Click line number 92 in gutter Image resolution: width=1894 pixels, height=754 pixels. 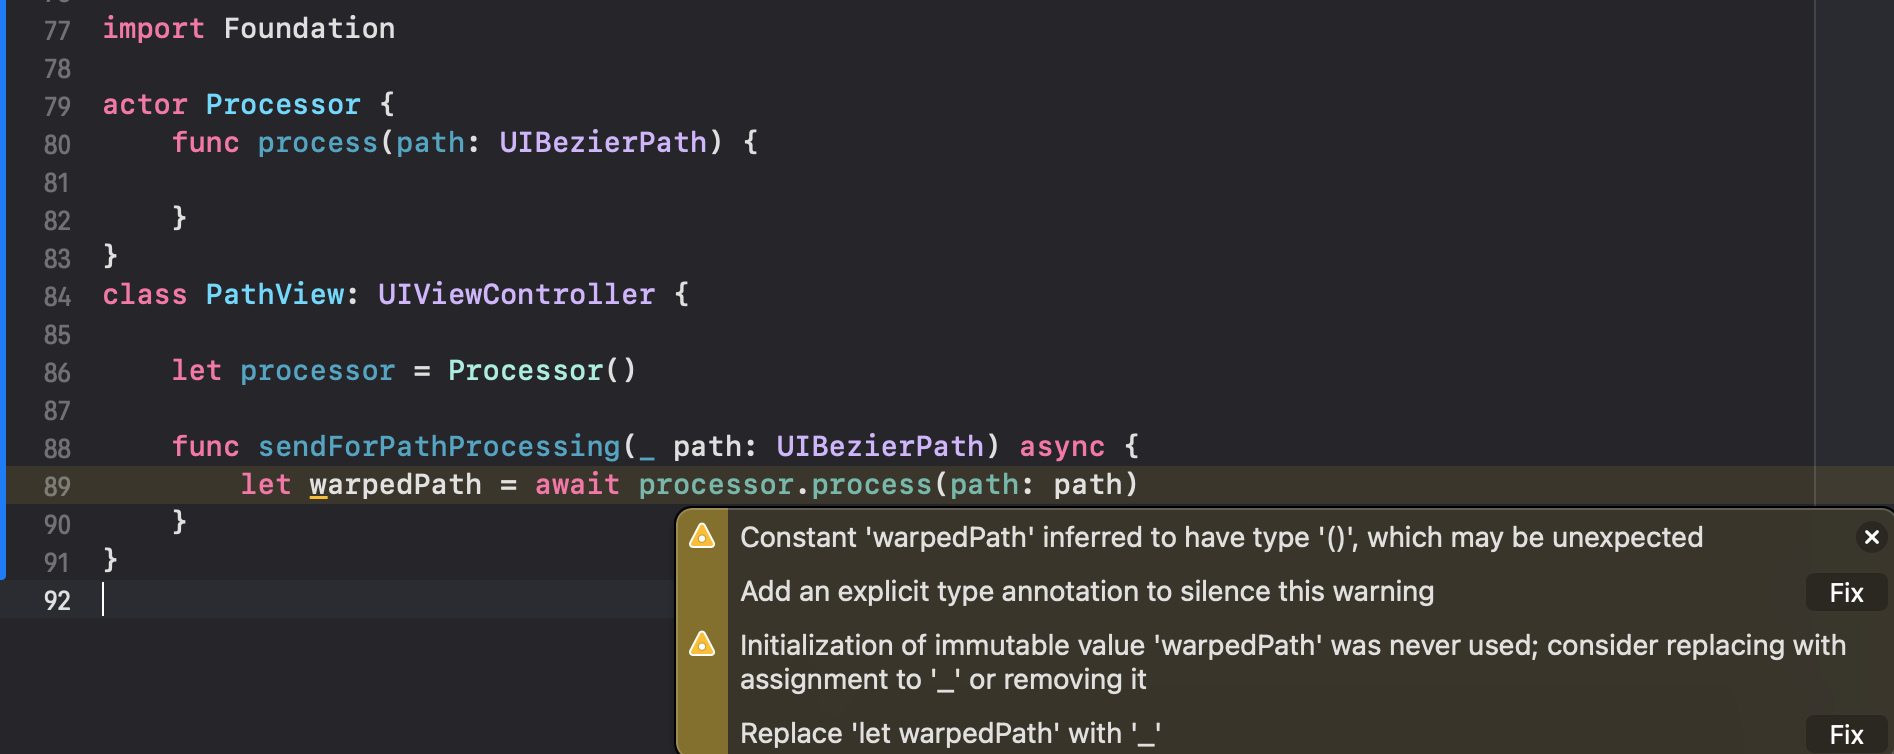click(57, 601)
